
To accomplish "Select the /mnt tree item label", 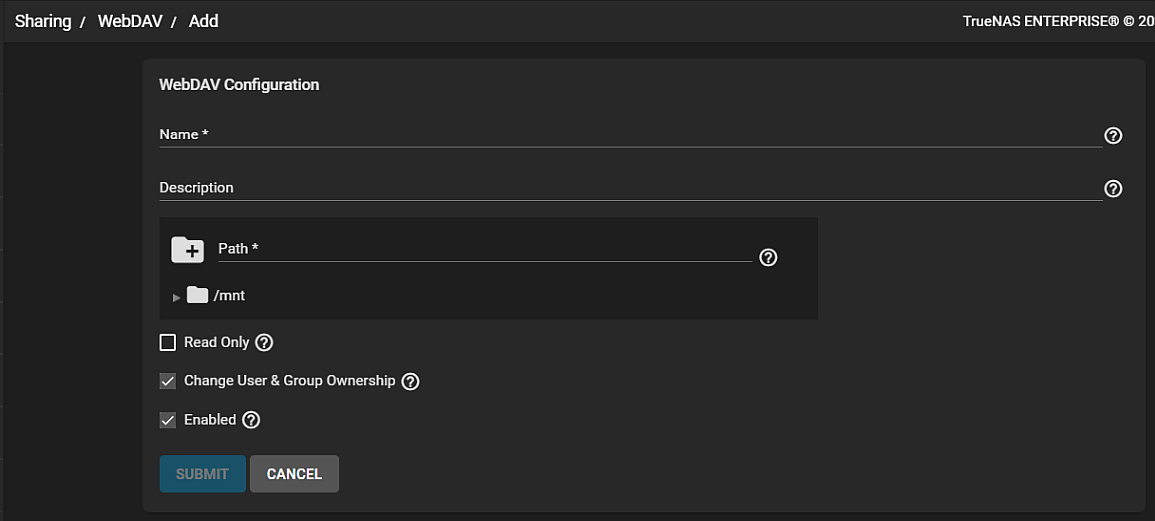I will tap(229, 296).
